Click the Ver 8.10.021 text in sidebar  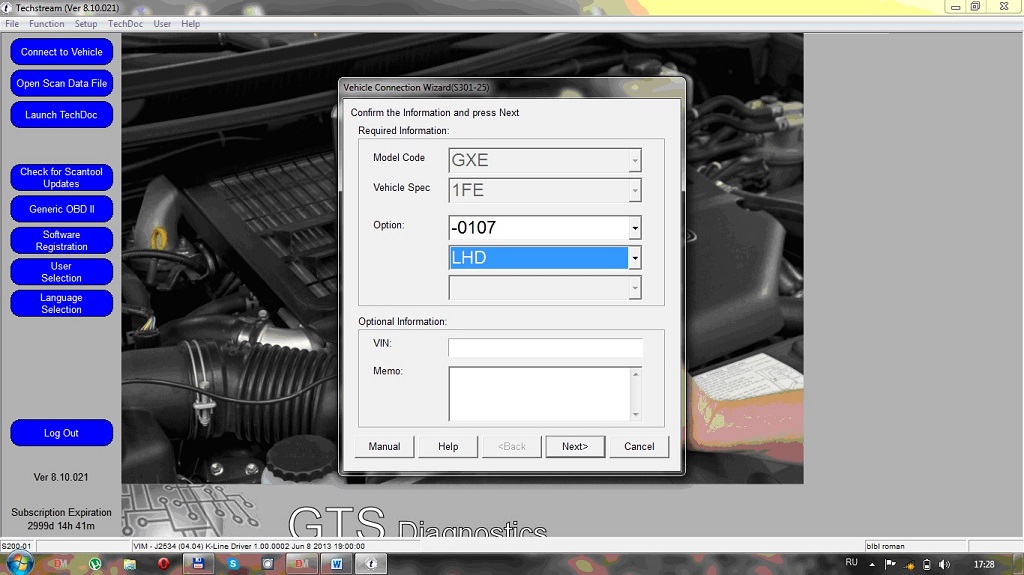[x=61, y=477]
